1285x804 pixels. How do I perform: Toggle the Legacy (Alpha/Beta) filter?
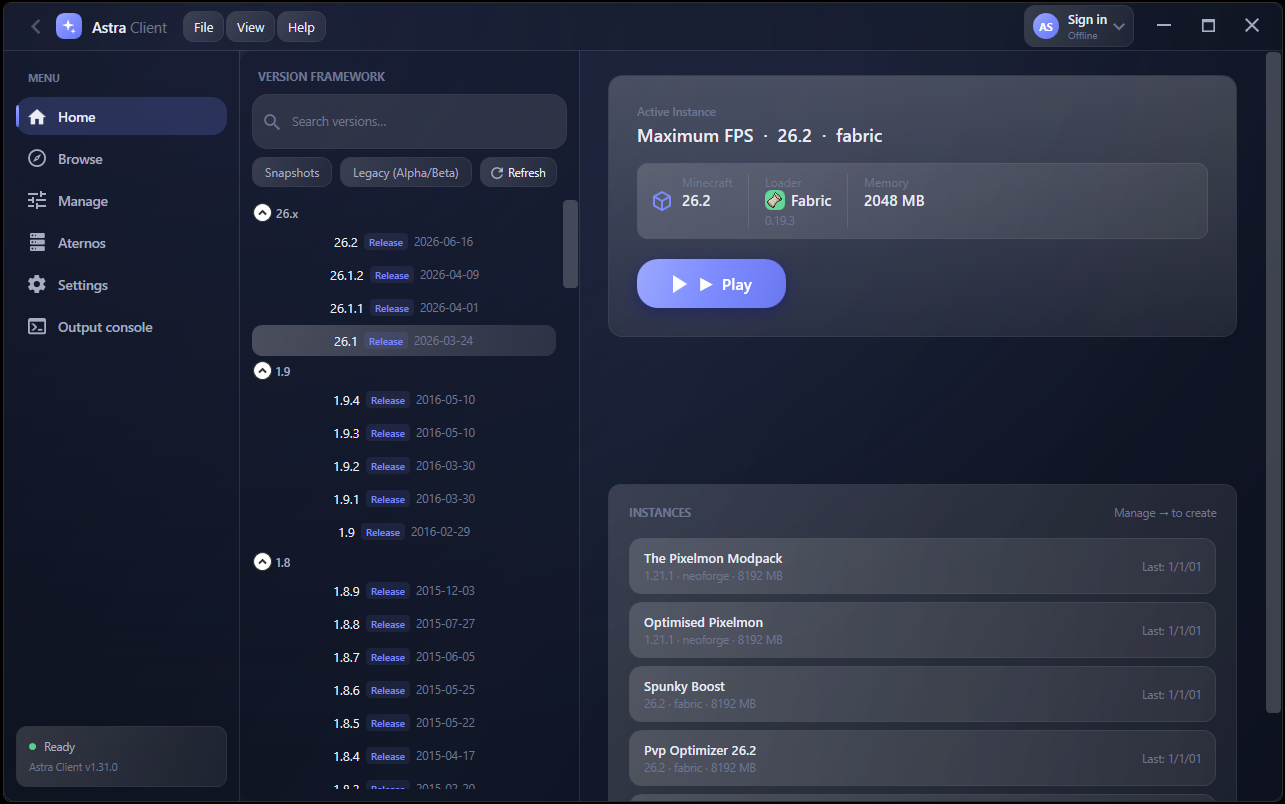406,173
